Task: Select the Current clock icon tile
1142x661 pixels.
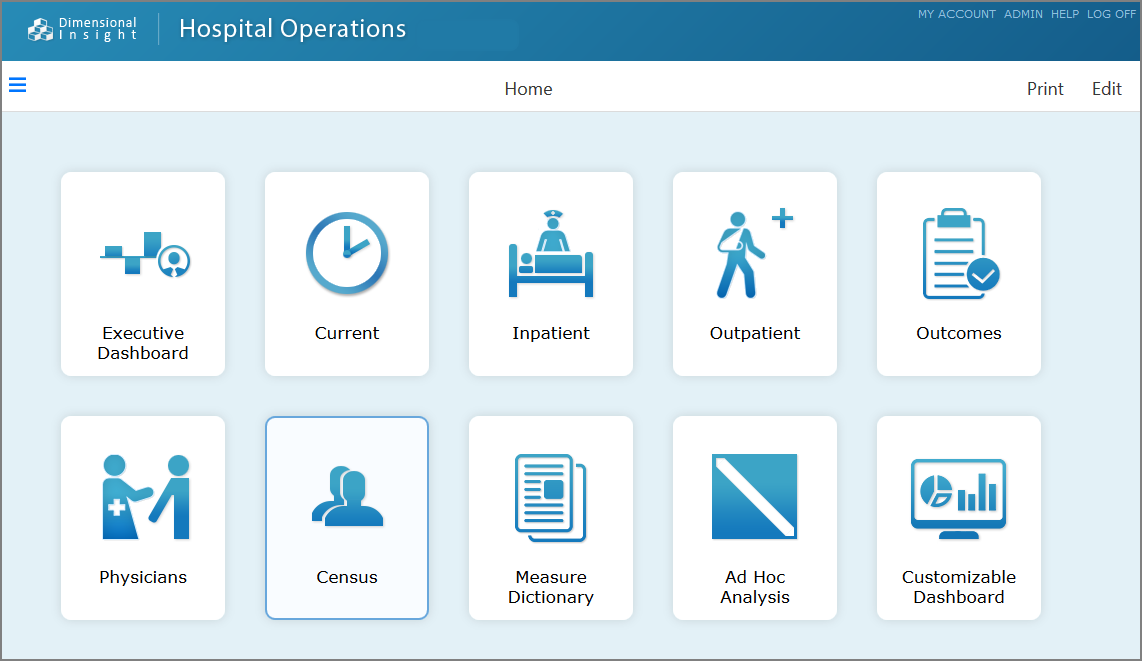Action: tap(347, 254)
